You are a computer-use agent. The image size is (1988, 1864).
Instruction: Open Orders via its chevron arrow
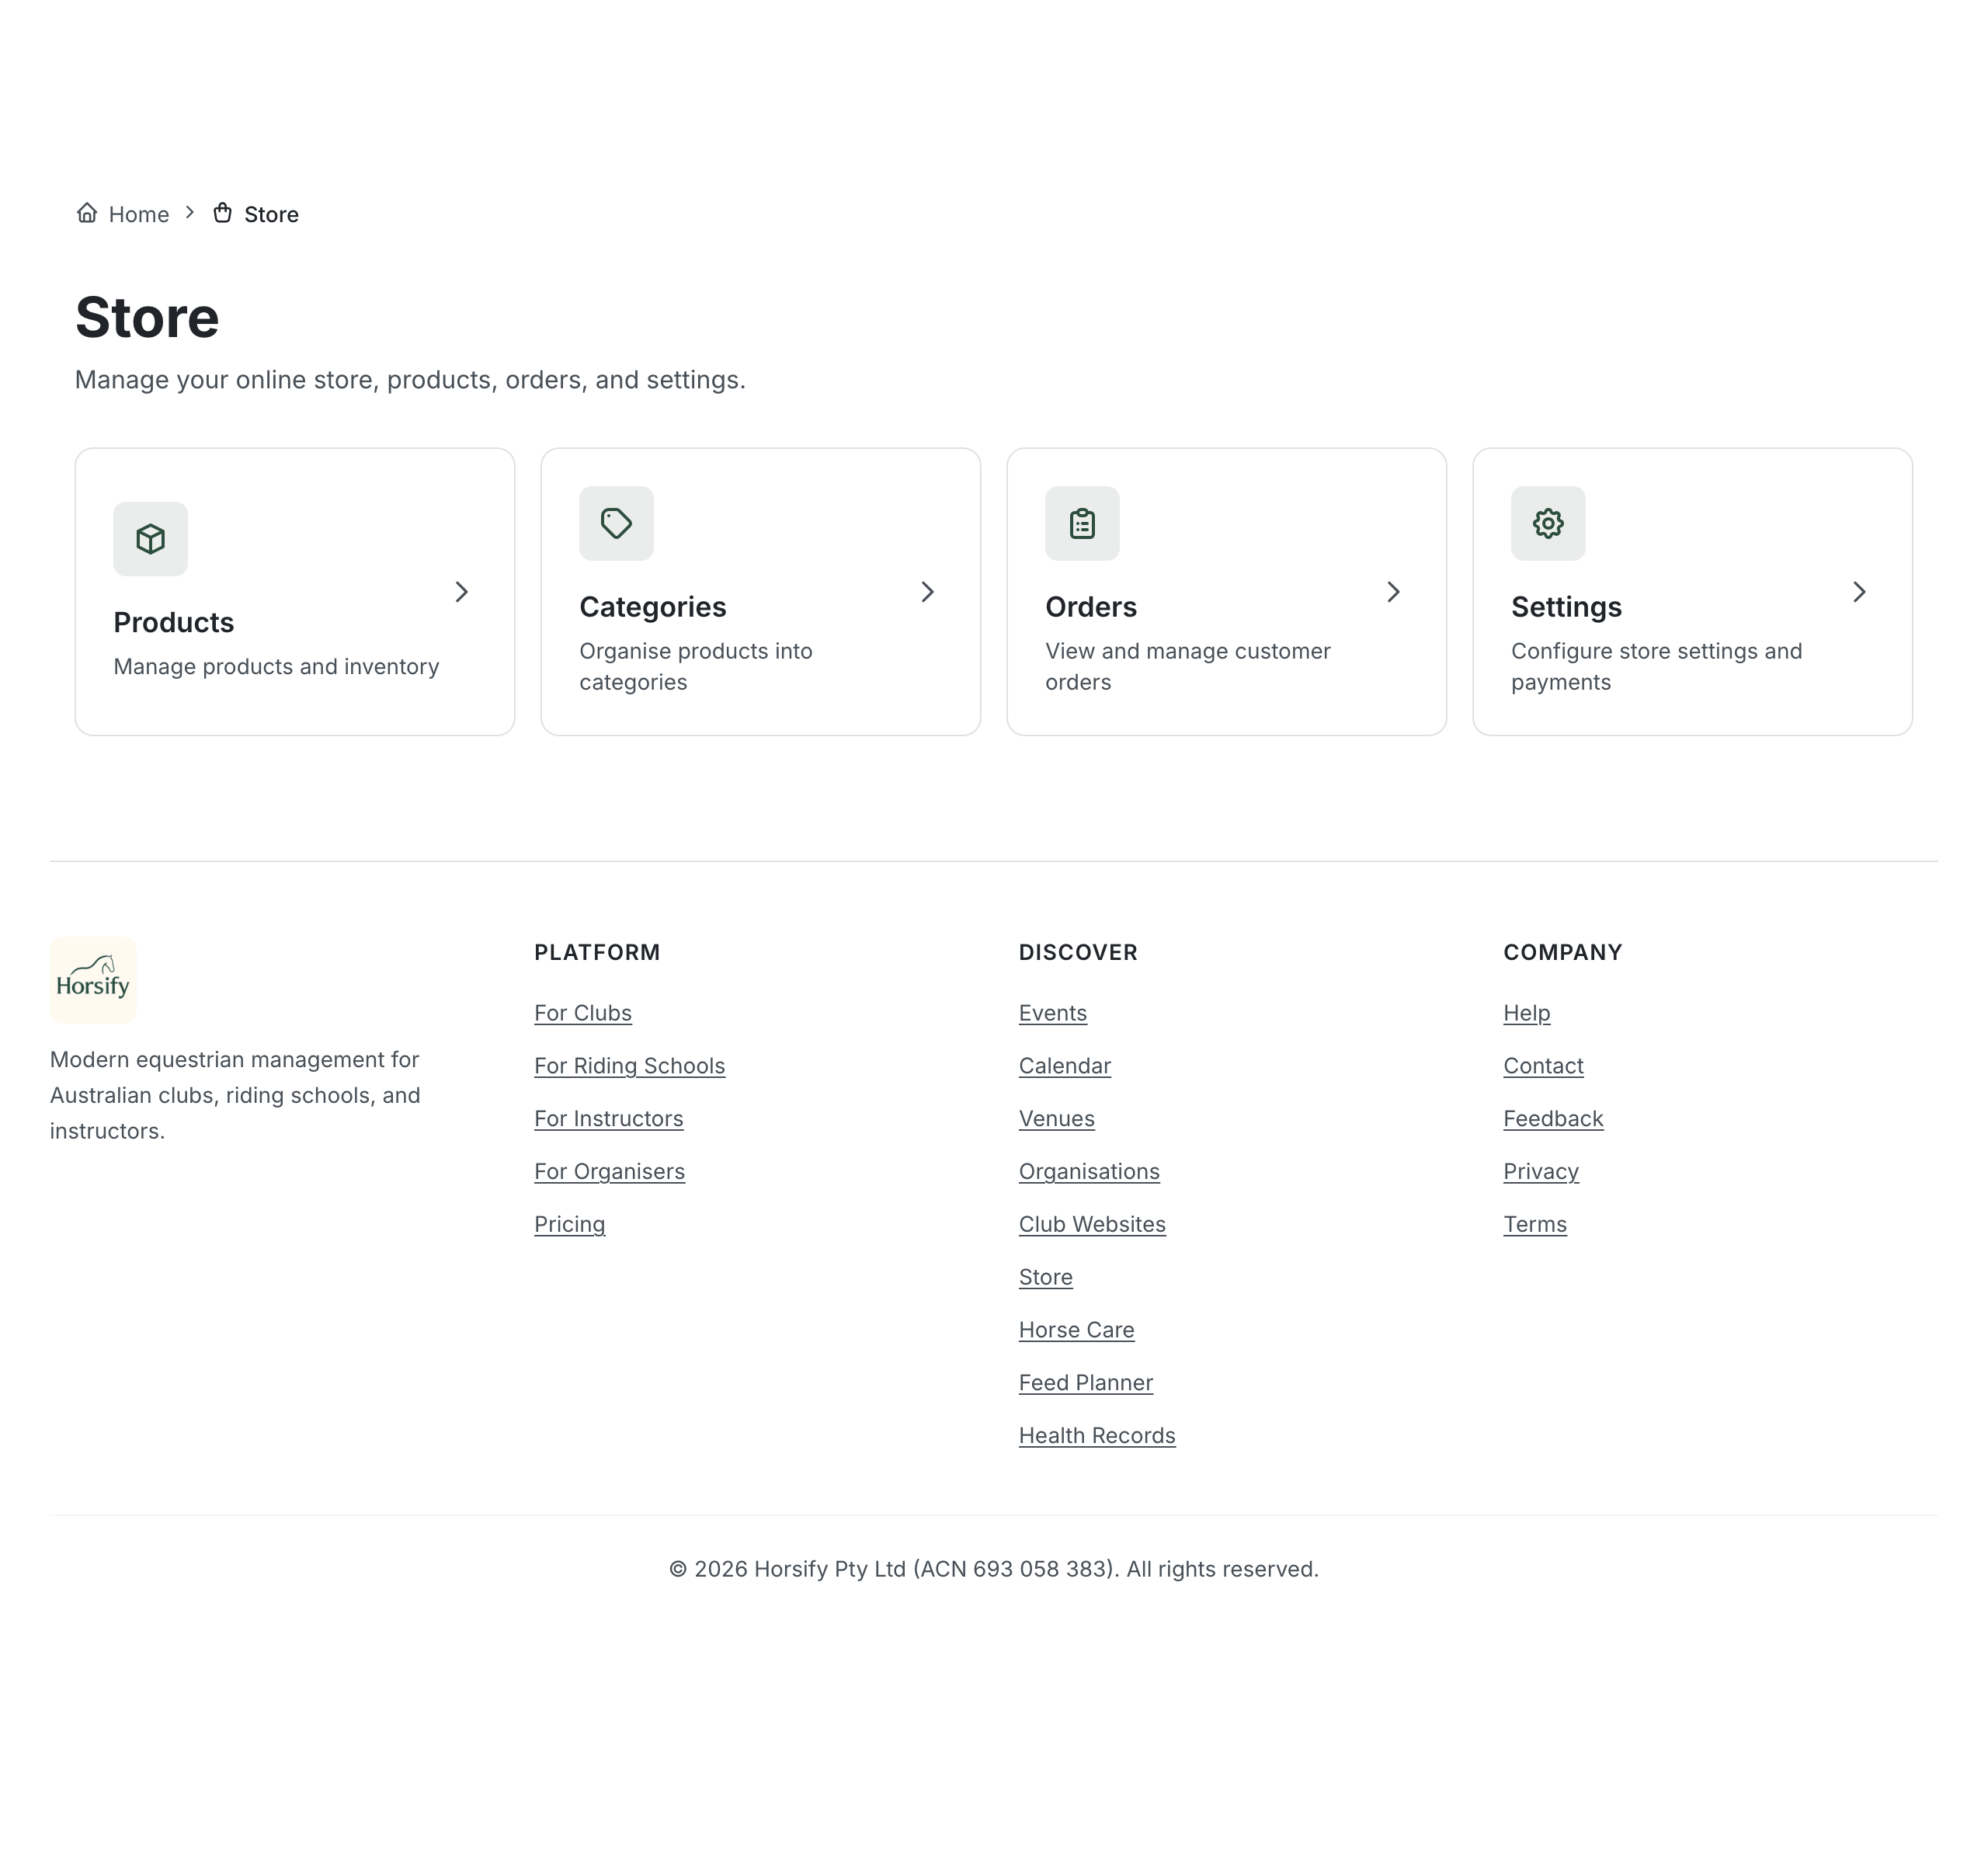[x=1393, y=592]
